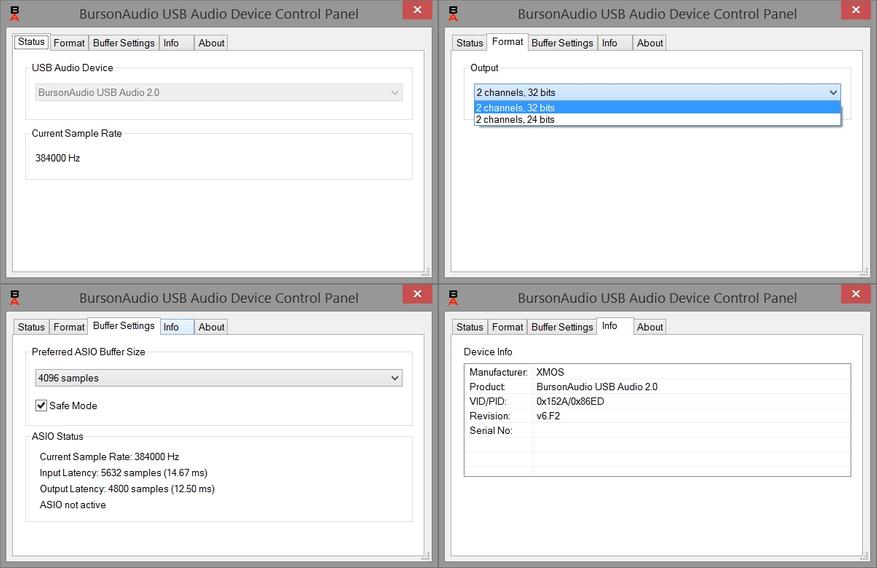The image size is (877, 568).
Task: Open the highlighted Info tab in the bottom-left window
Action: 177,327
